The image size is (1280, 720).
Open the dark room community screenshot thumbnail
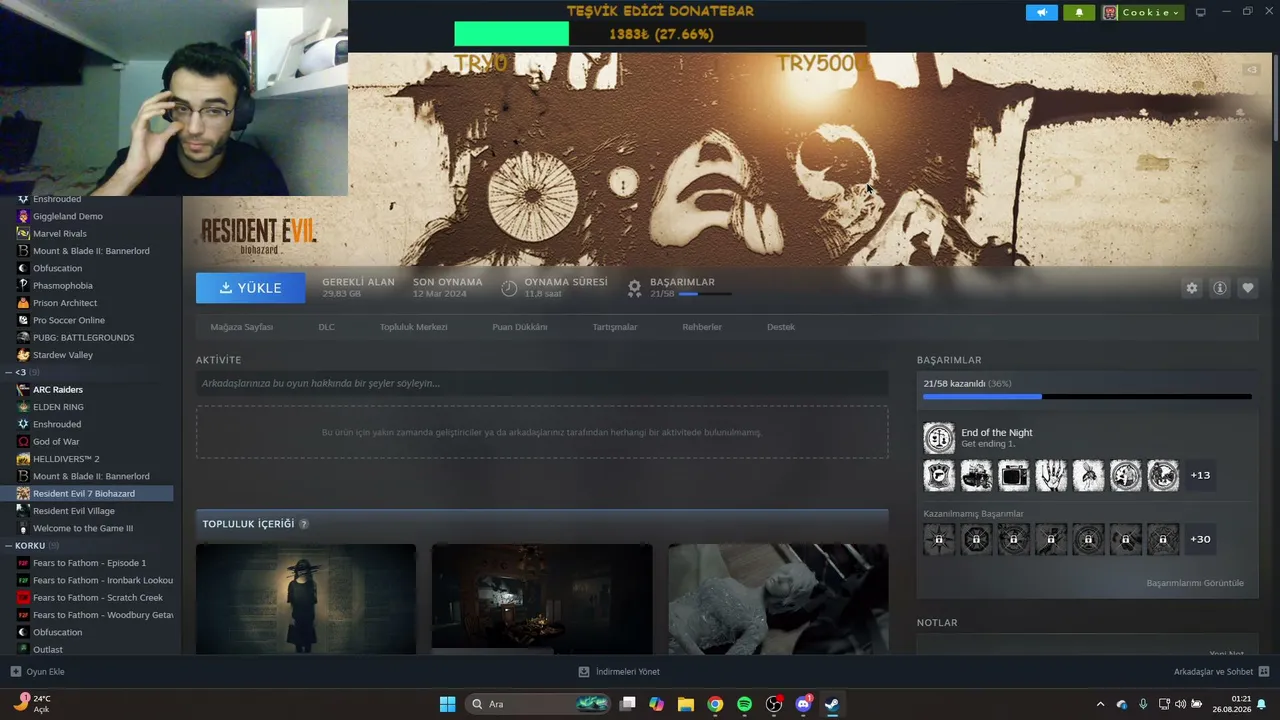[542, 599]
